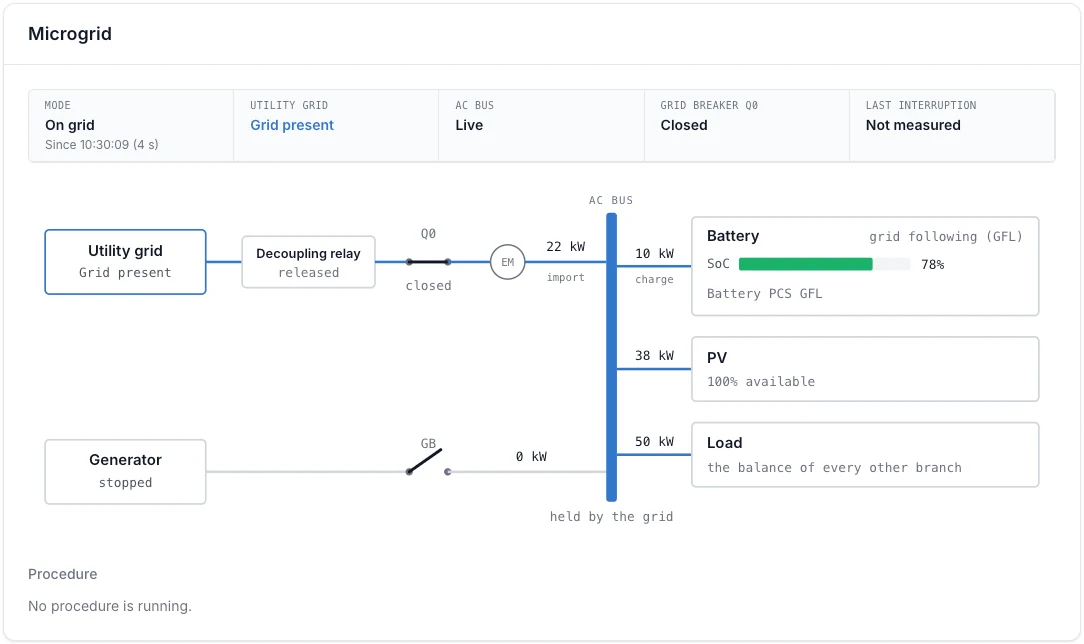Select the Utility grid box
This screenshot has height=644, width=1084.
(x=125, y=262)
